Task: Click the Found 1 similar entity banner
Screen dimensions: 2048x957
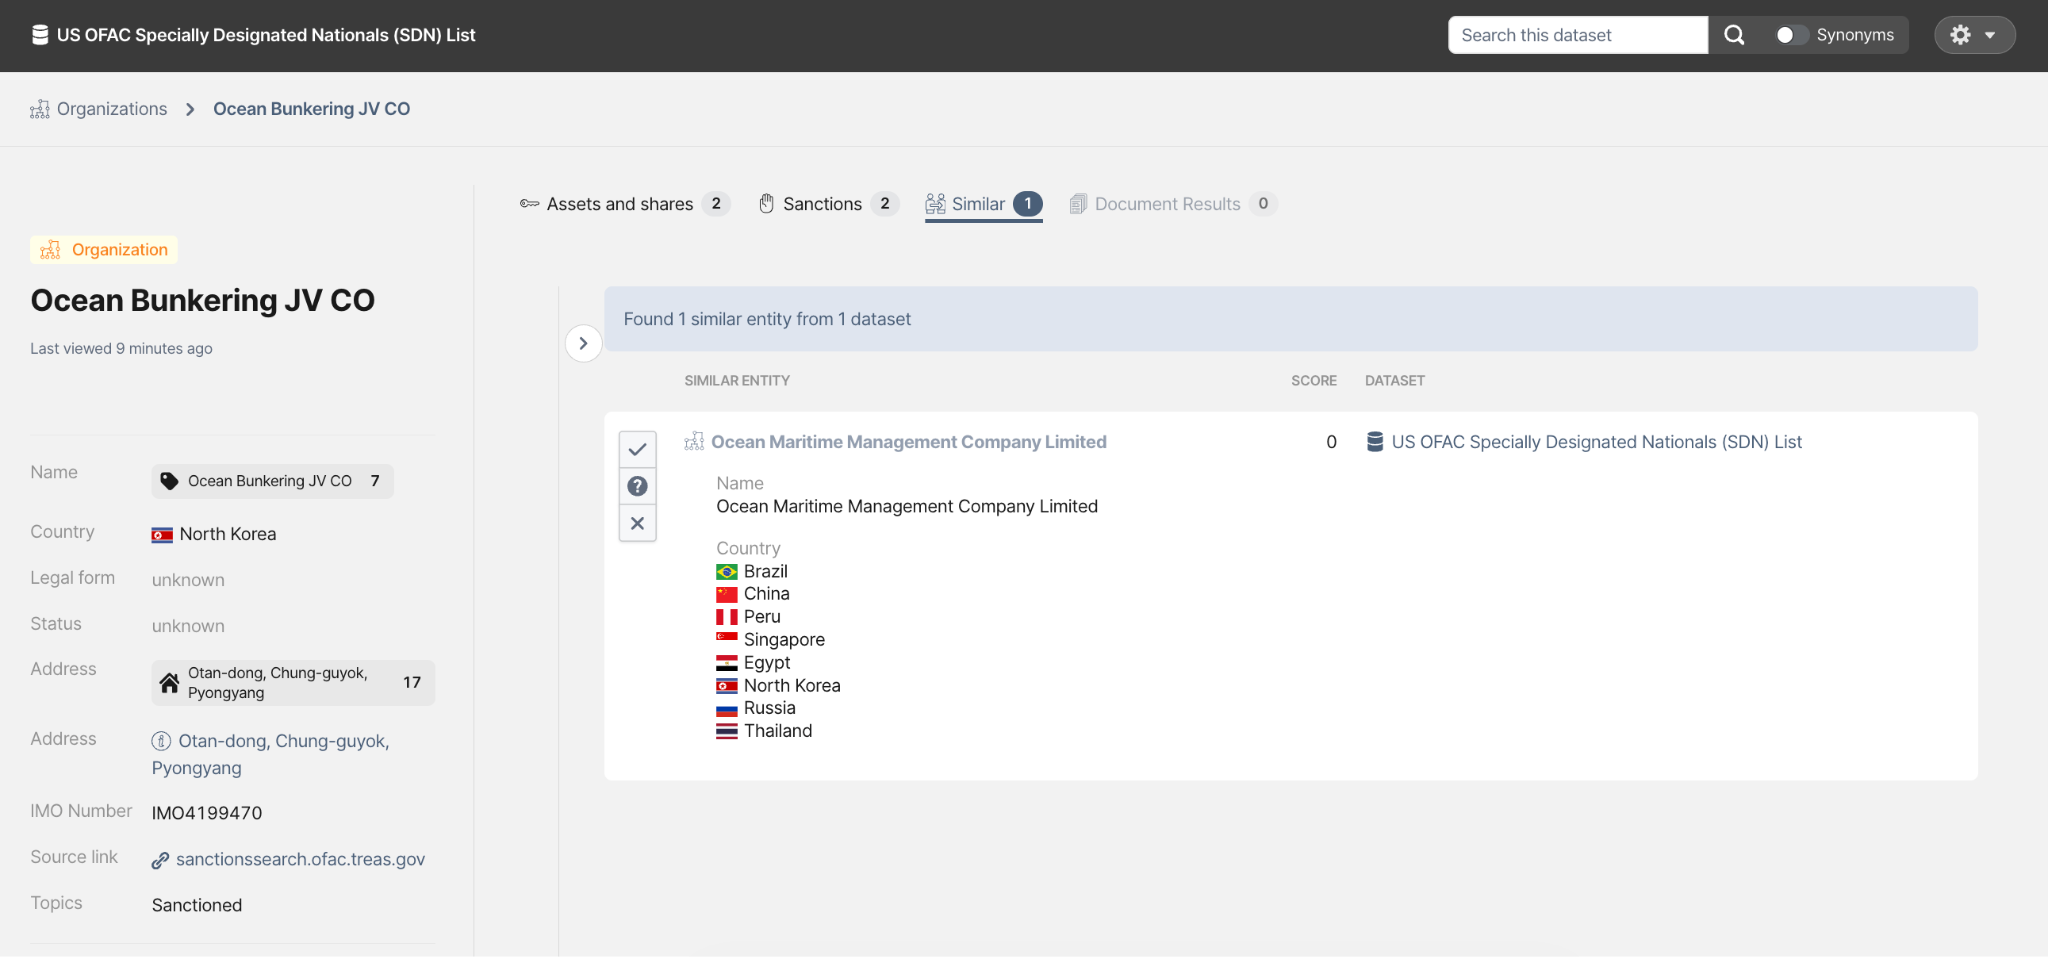Action: [1291, 319]
